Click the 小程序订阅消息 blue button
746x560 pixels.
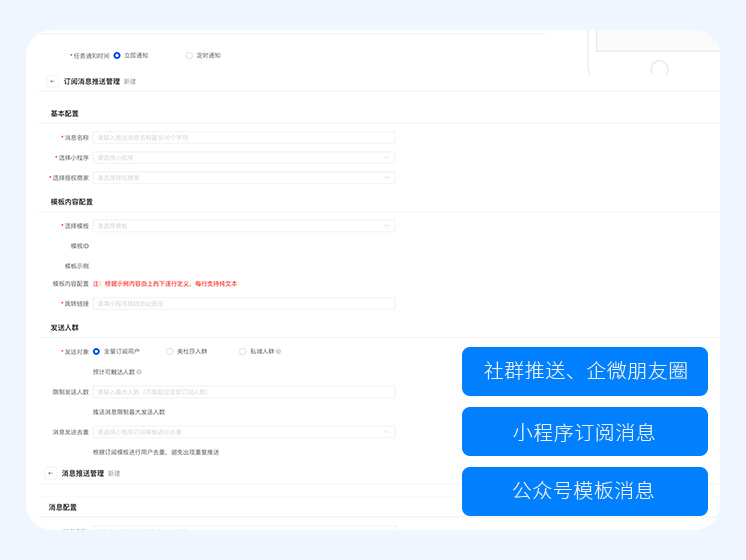[x=585, y=432]
